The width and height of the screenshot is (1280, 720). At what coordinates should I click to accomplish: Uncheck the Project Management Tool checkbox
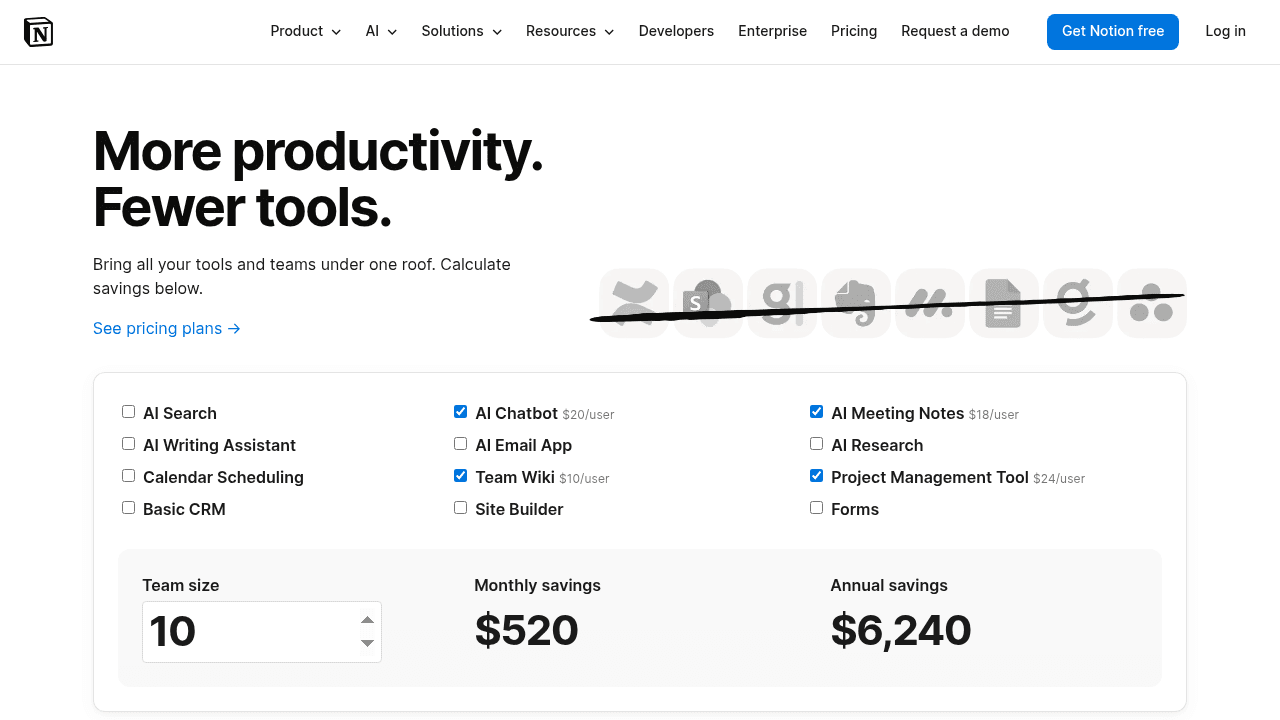pyautogui.click(x=816, y=476)
